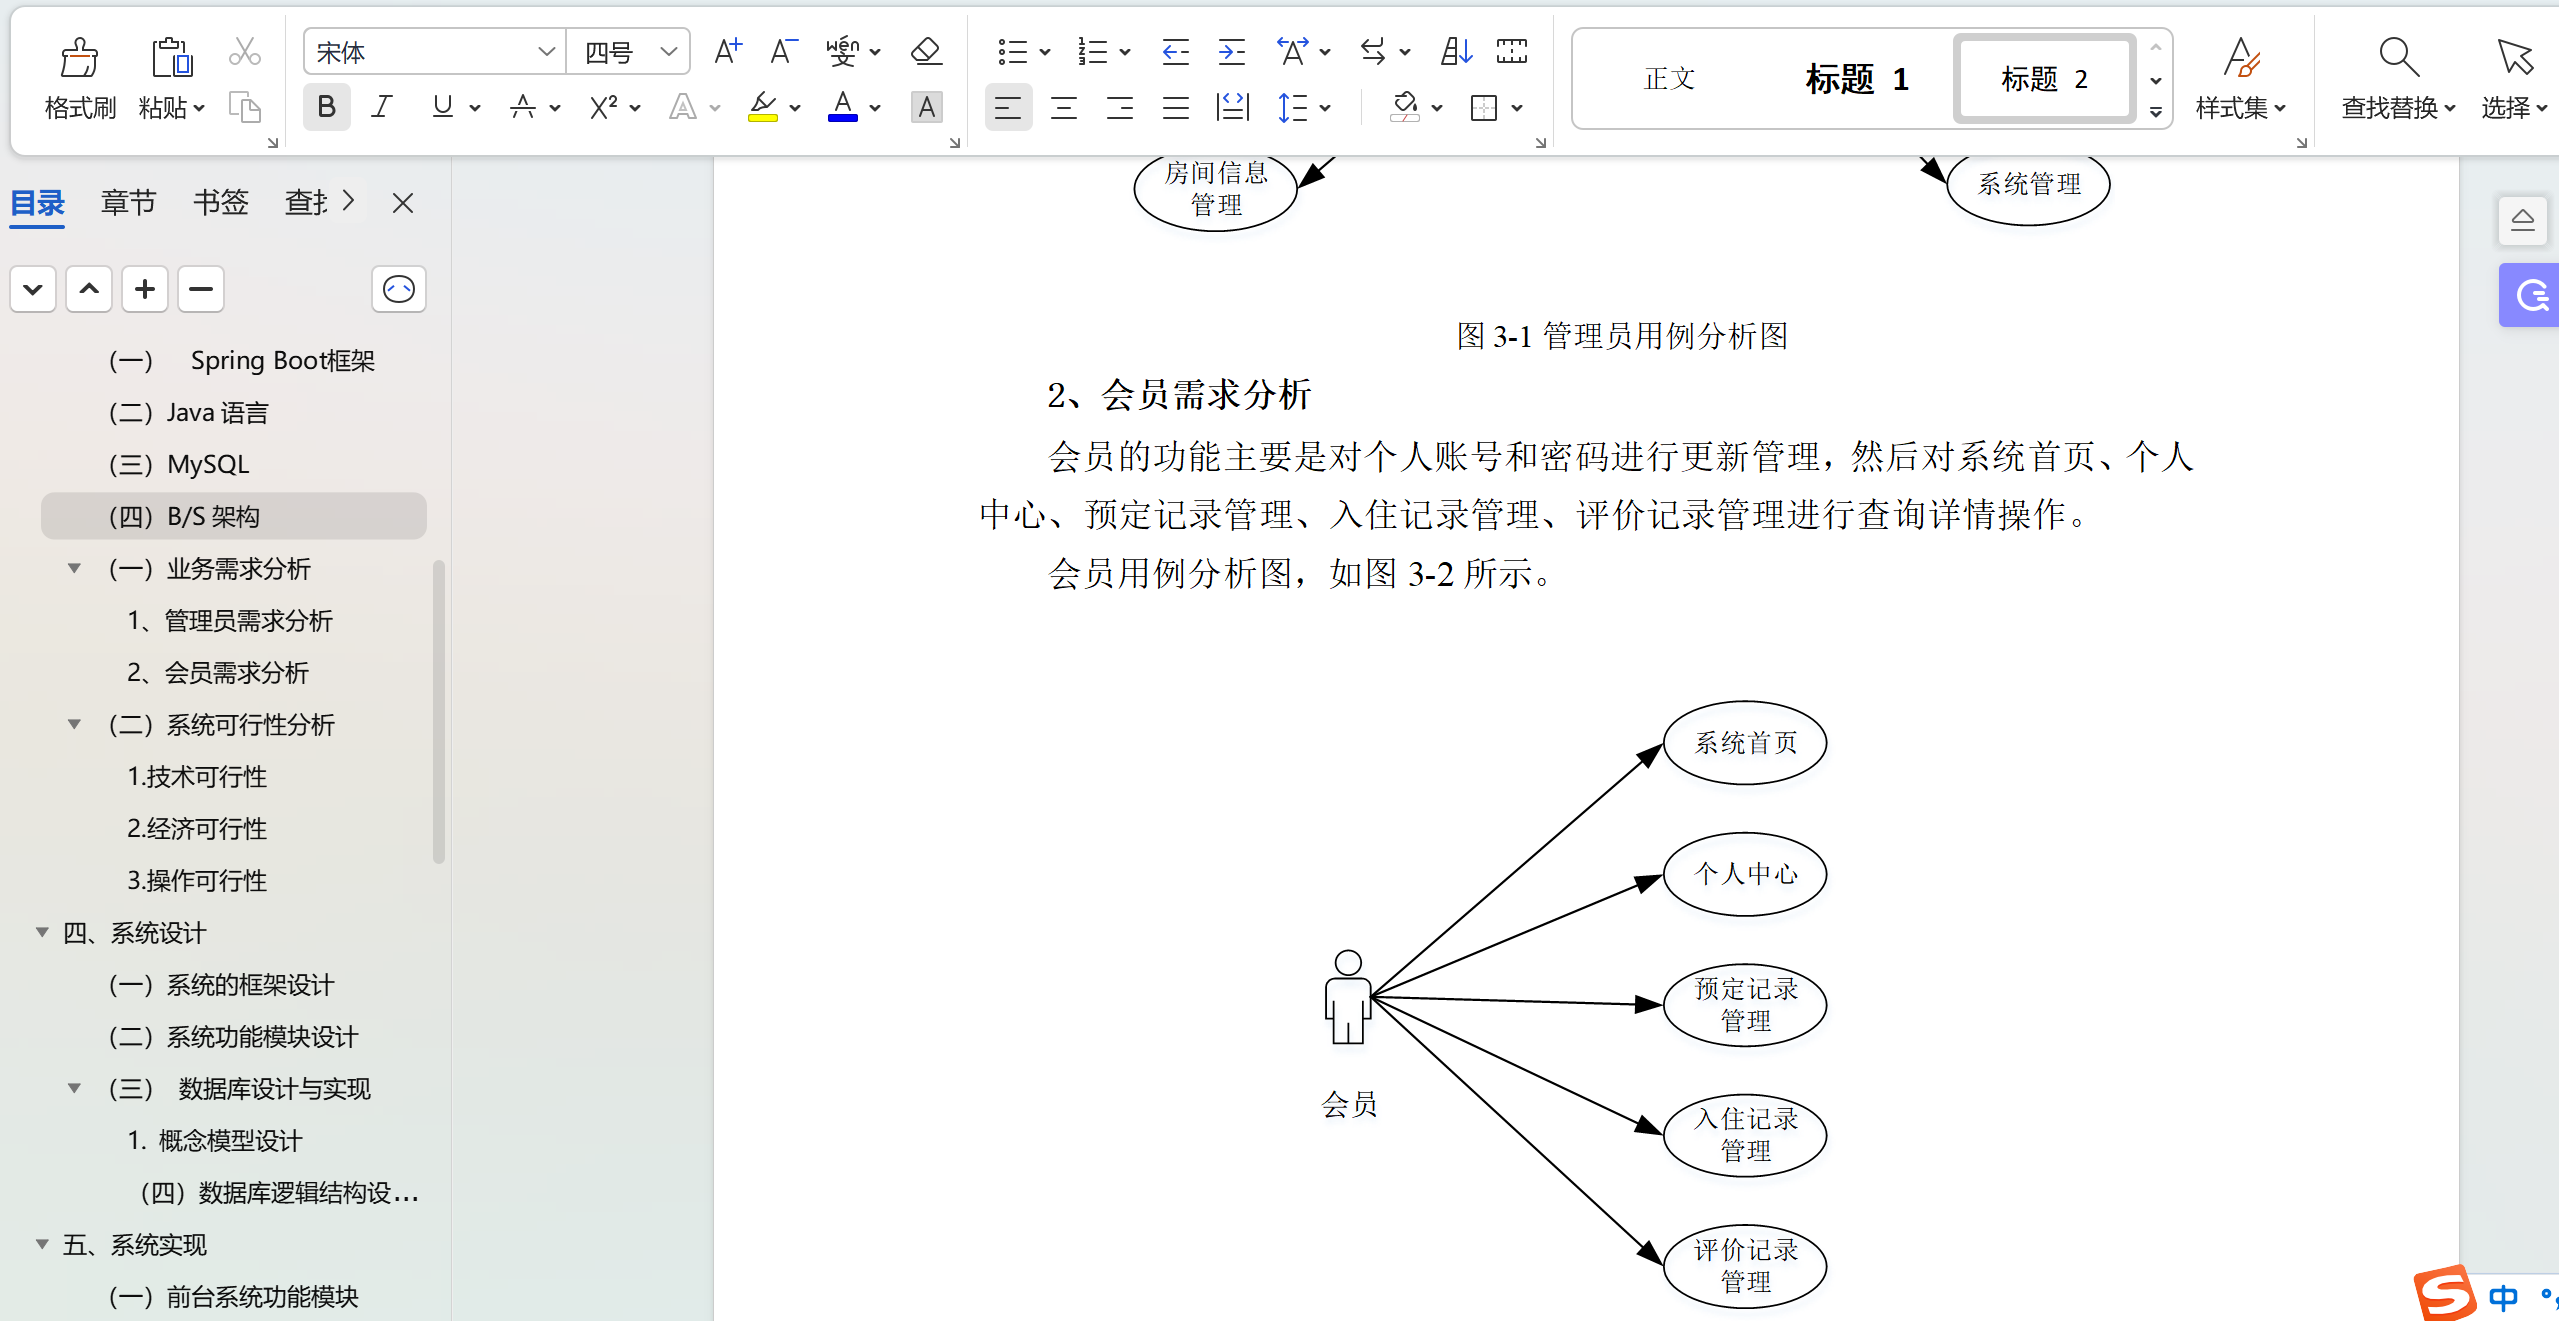This screenshot has height=1321, width=2559.
Task: Click the increase font size icon
Action: 728,52
